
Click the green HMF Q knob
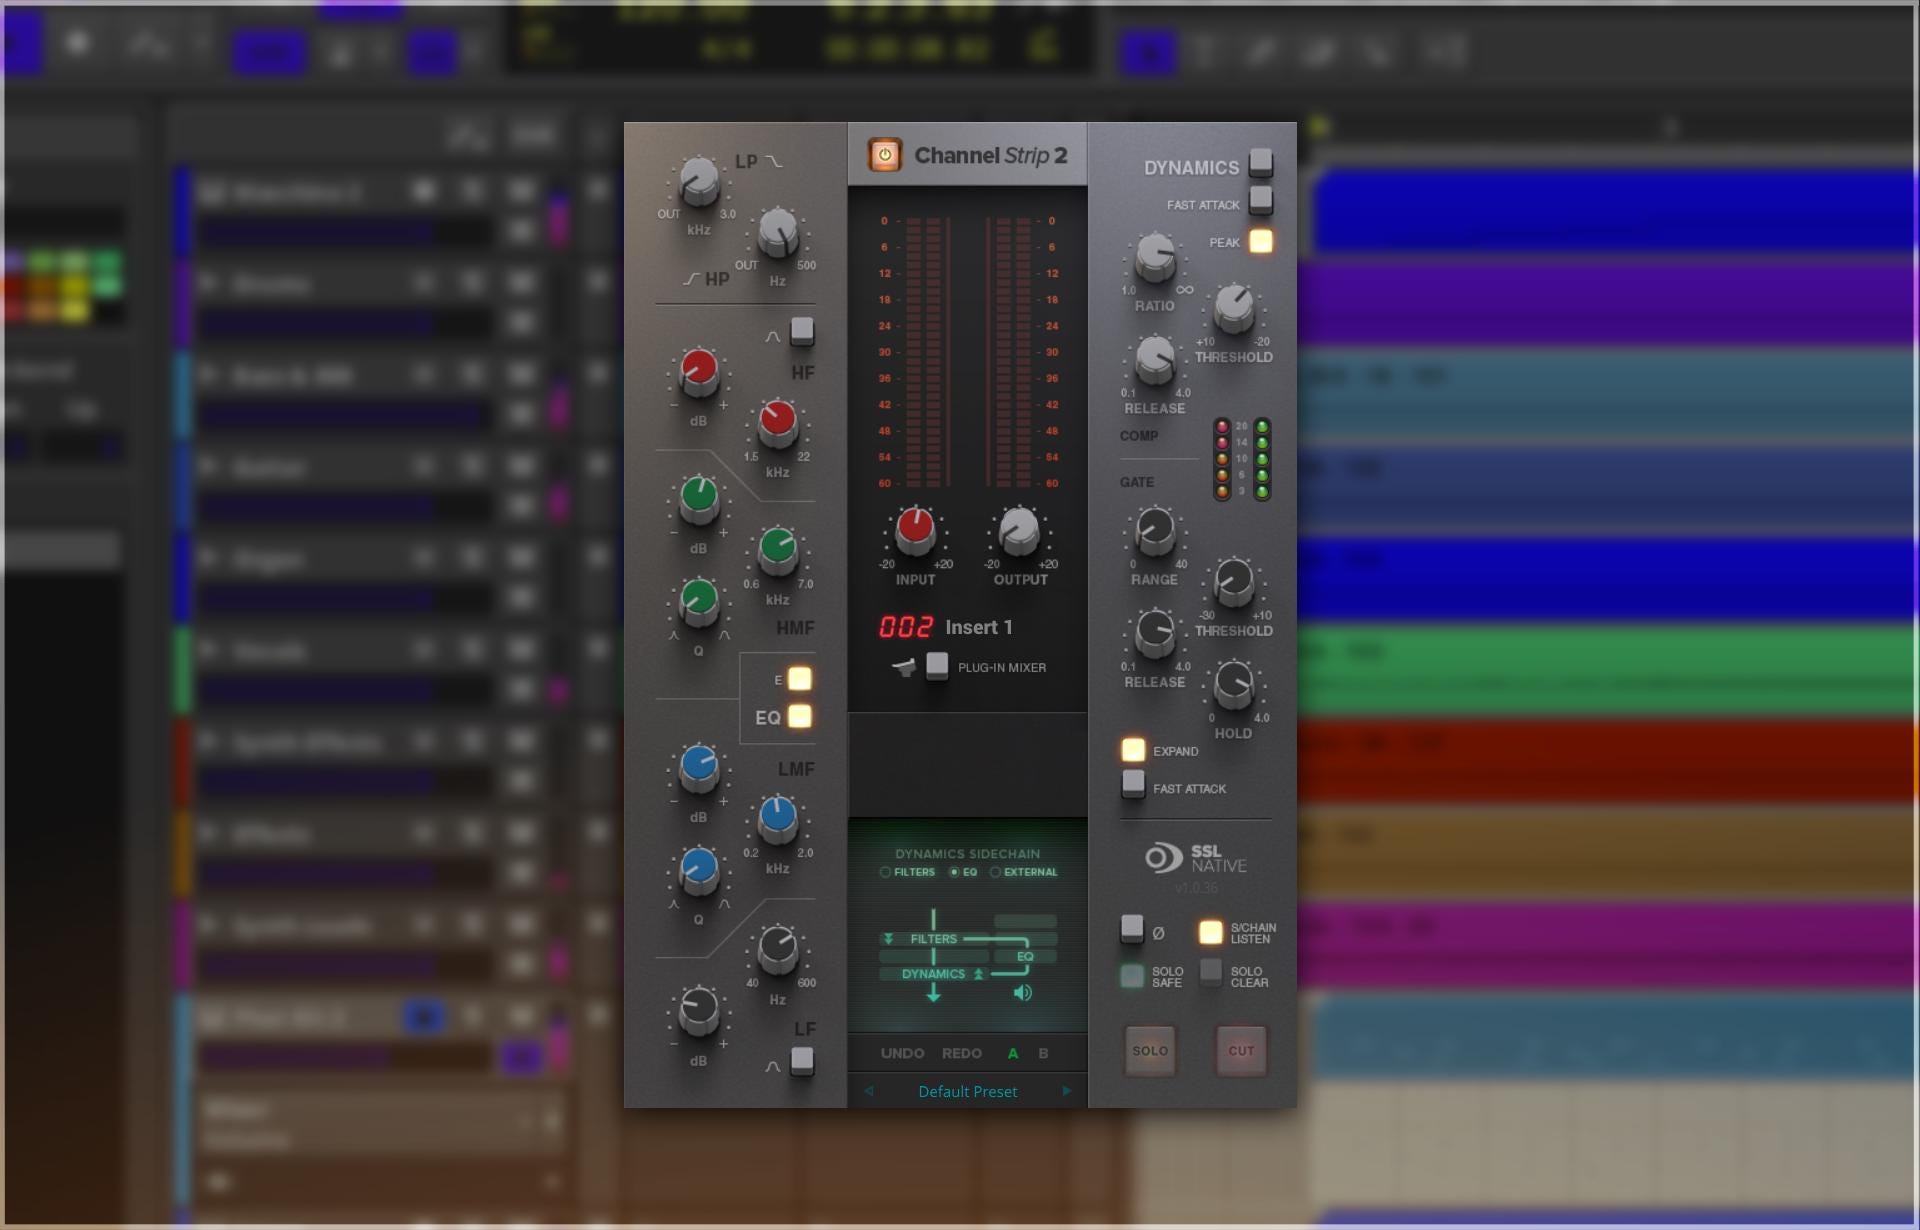(699, 601)
